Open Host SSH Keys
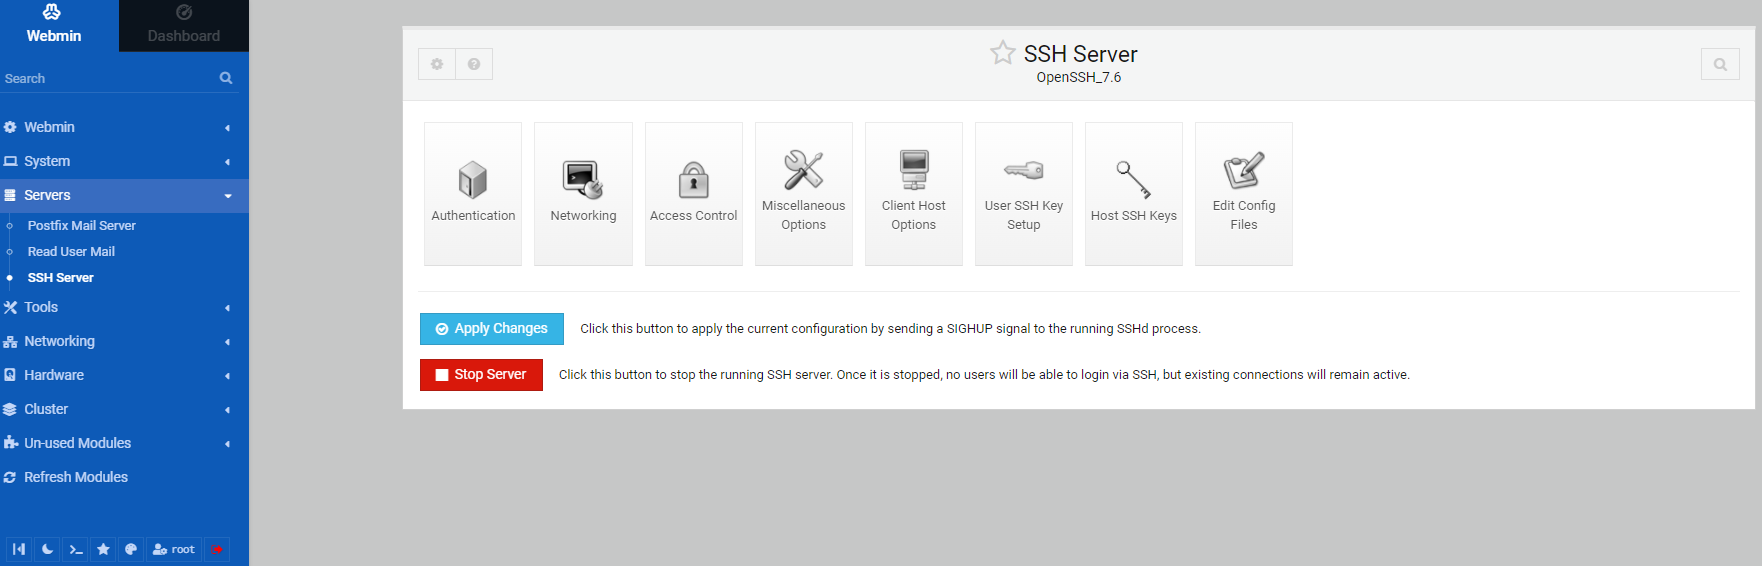 1133,193
